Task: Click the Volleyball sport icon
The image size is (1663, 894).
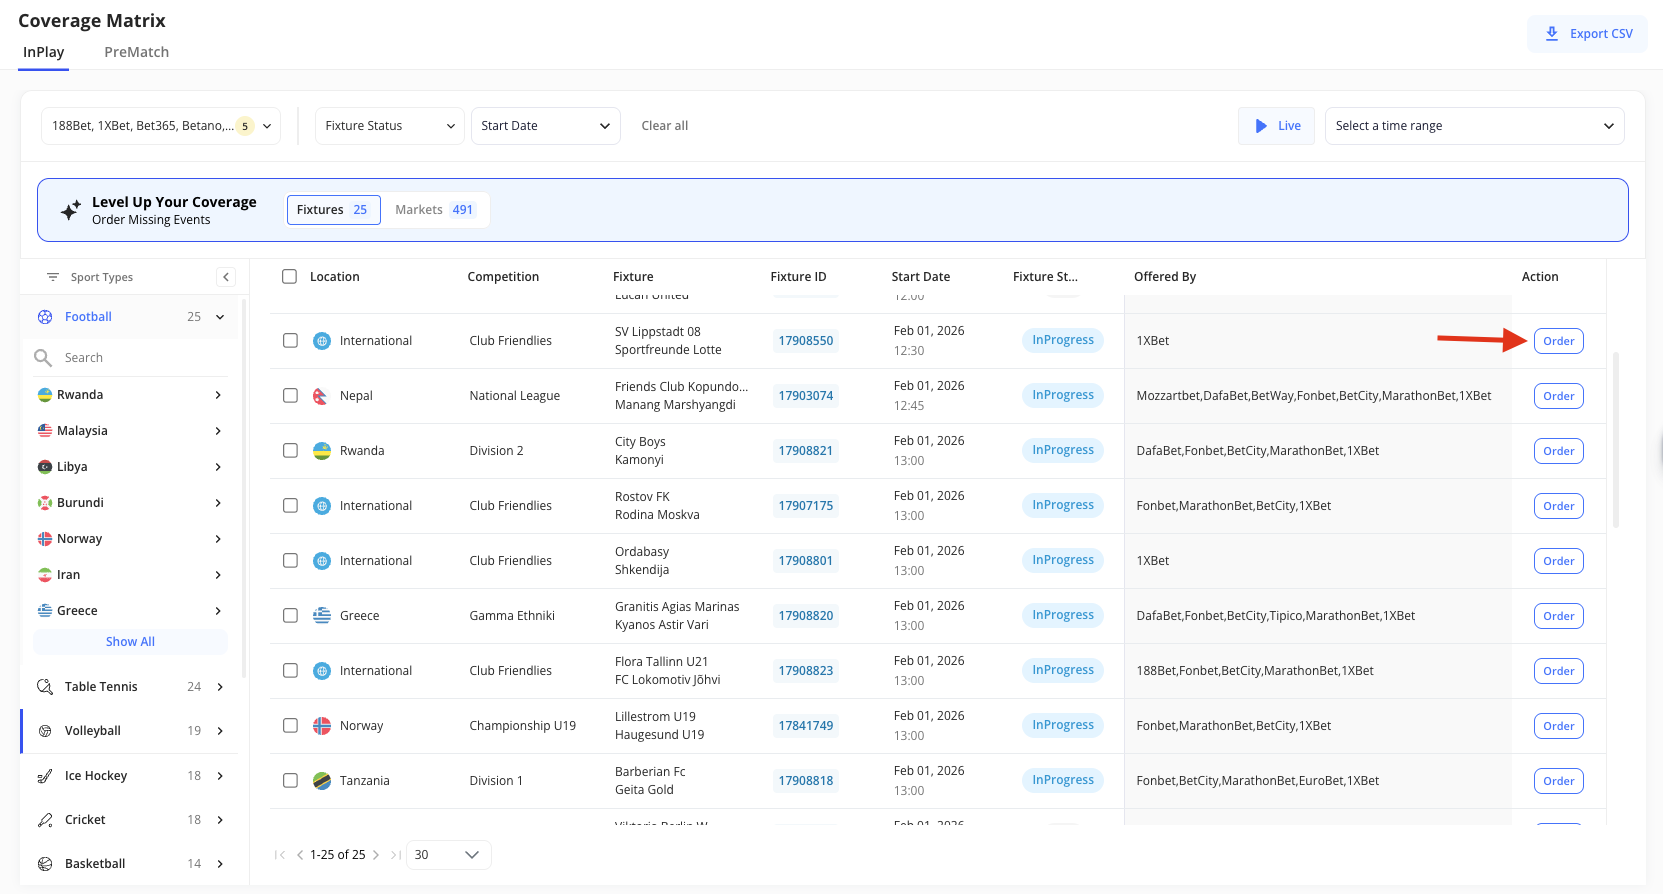Action: pos(45,731)
